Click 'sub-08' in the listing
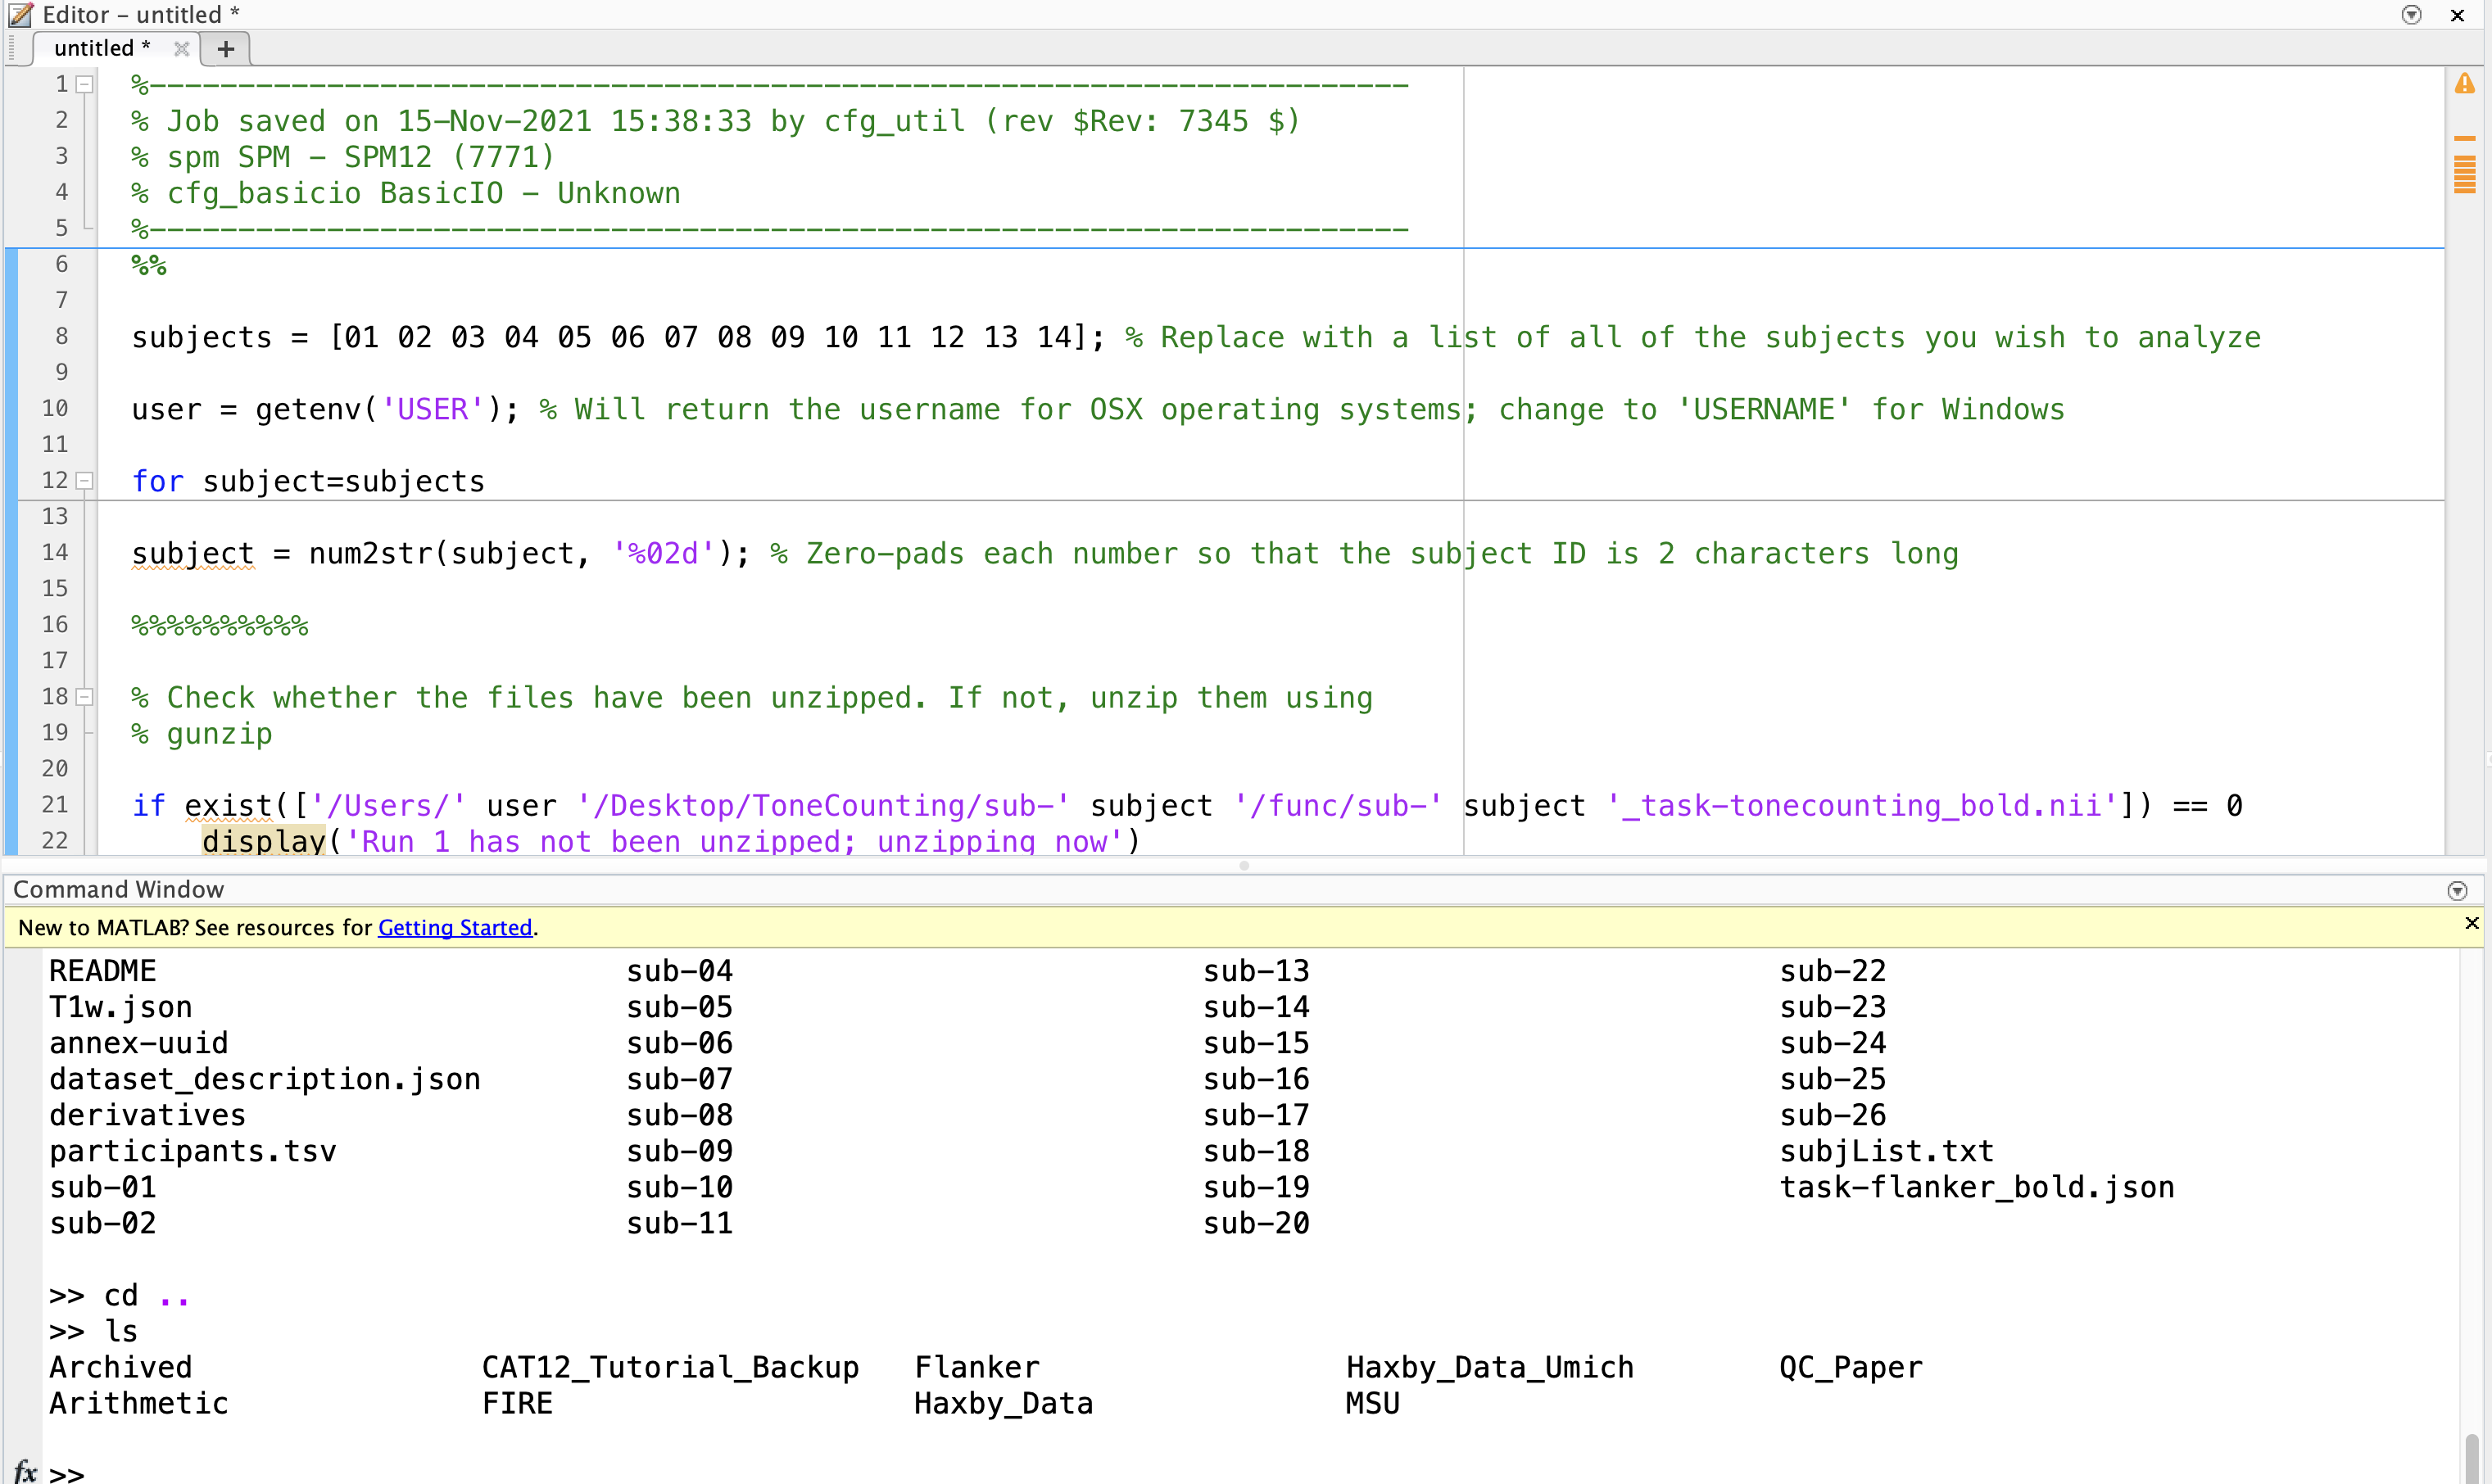Viewport: 2492px width, 1484px height. click(x=680, y=1115)
